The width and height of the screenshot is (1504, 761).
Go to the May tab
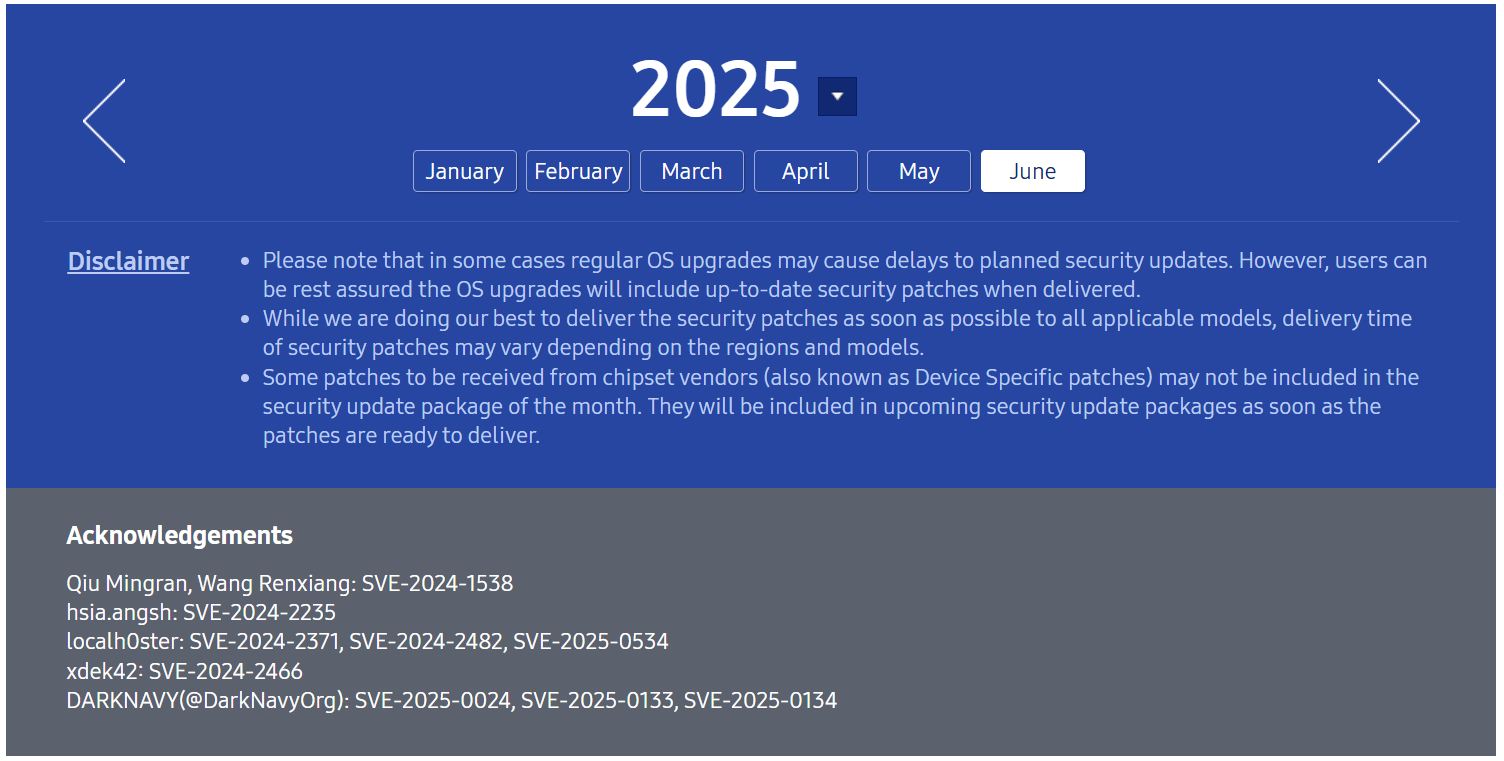tap(919, 171)
